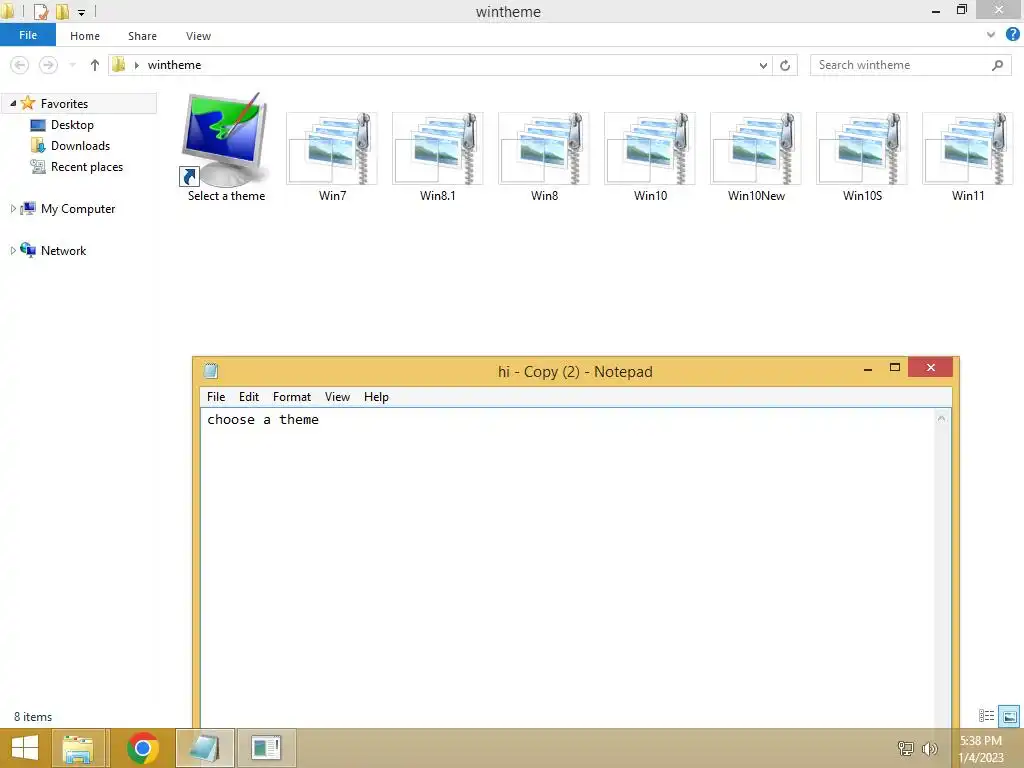This screenshot has width=1024, height=768.
Task: Click the Properties quick access icon
Action: [40, 12]
